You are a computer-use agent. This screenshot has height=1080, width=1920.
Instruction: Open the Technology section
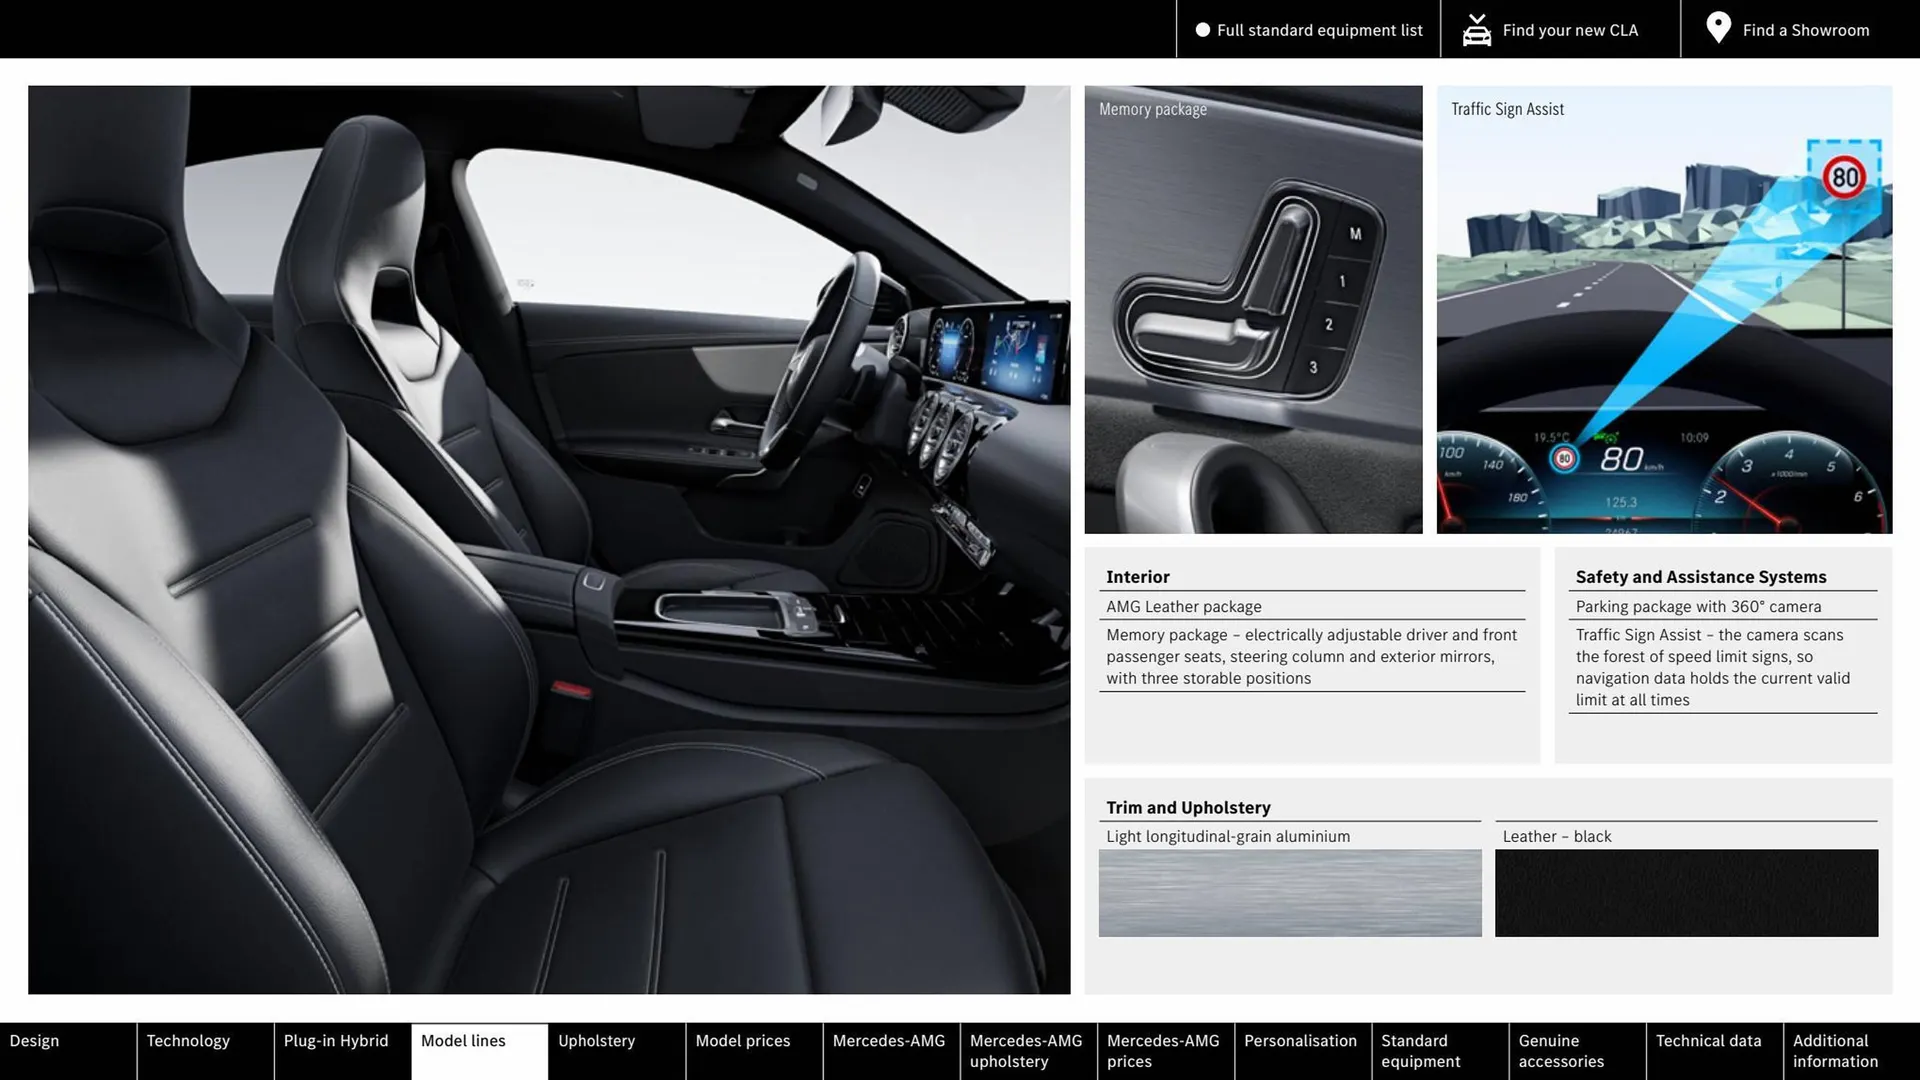pyautogui.click(x=189, y=1040)
